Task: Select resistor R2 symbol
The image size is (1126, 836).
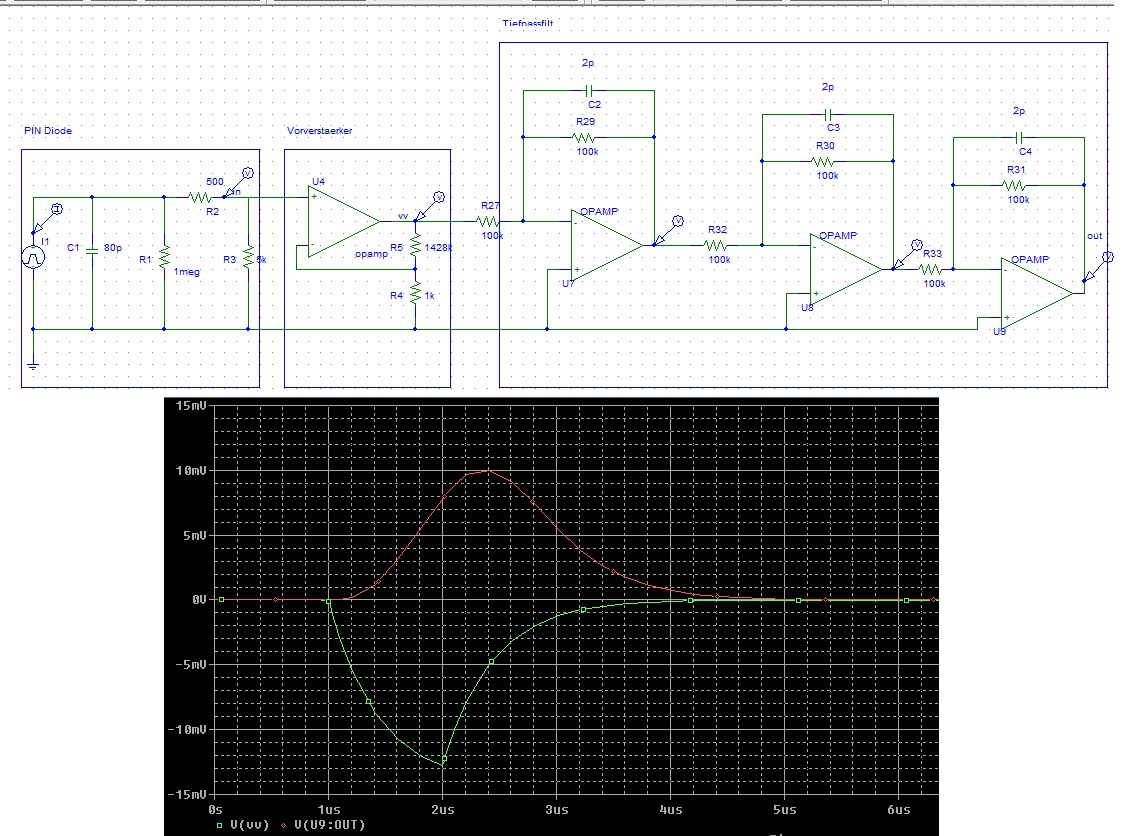Action: pyautogui.click(x=199, y=197)
